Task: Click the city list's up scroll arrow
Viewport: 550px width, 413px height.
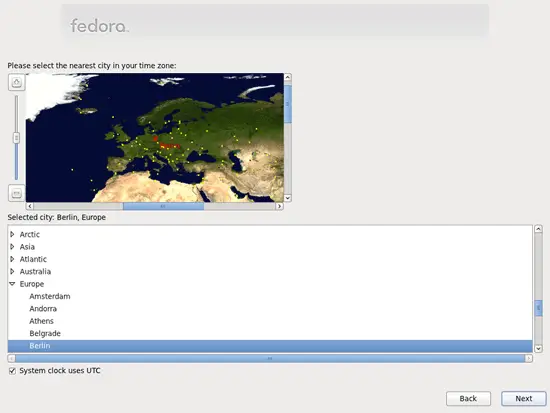Action: [538, 229]
